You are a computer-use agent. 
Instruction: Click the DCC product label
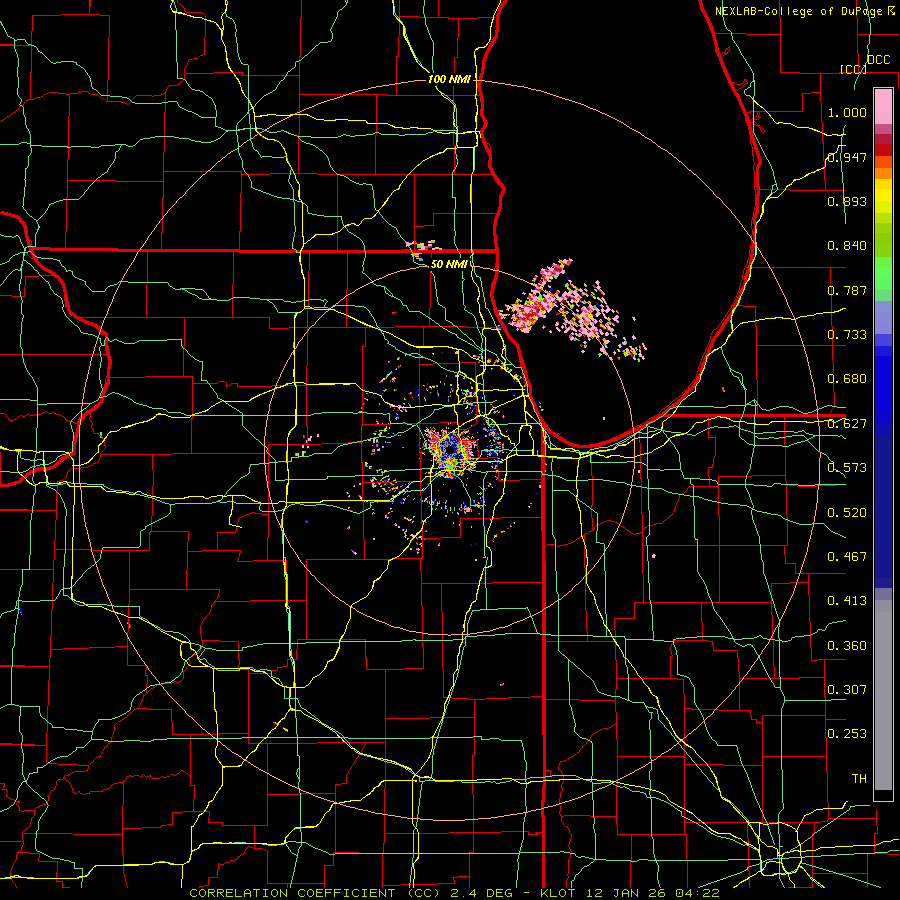tap(878, 60)
